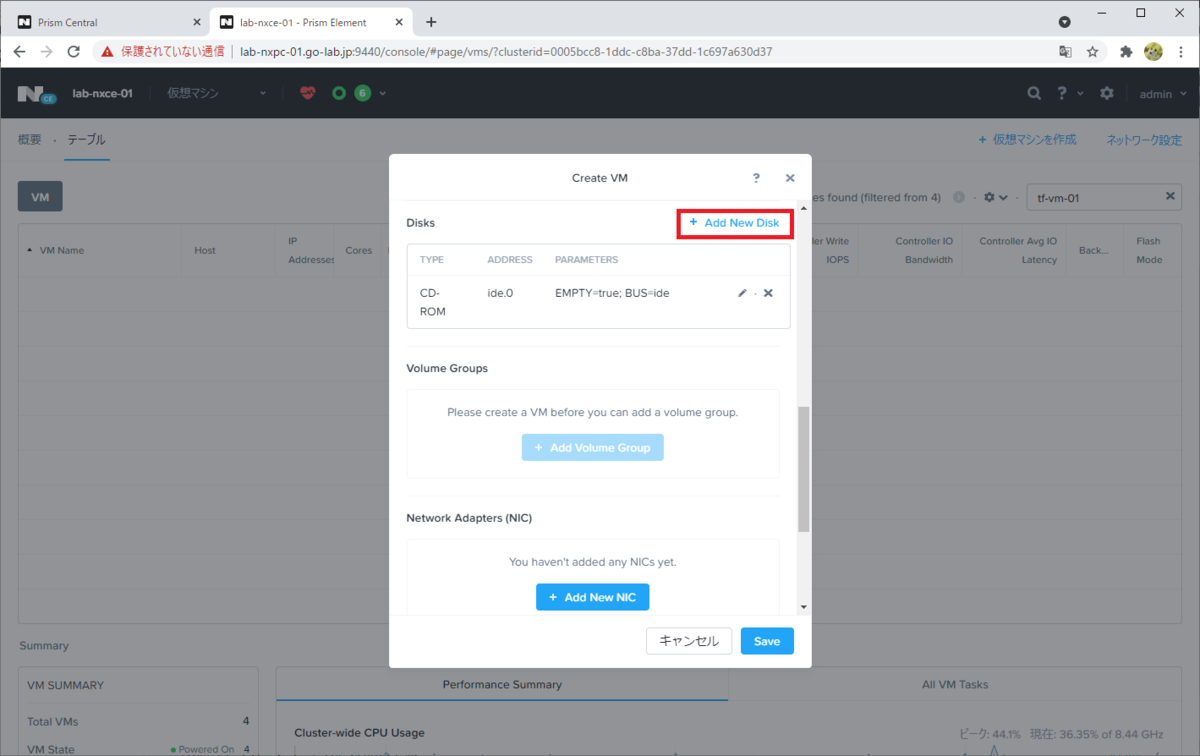Expand the chevron beside the 6 badge

pyautogui.click(x=382, y=93)
